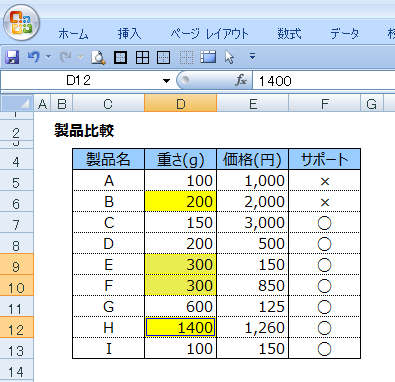Switch to the 数式 ribbon tab

[289, 34]
